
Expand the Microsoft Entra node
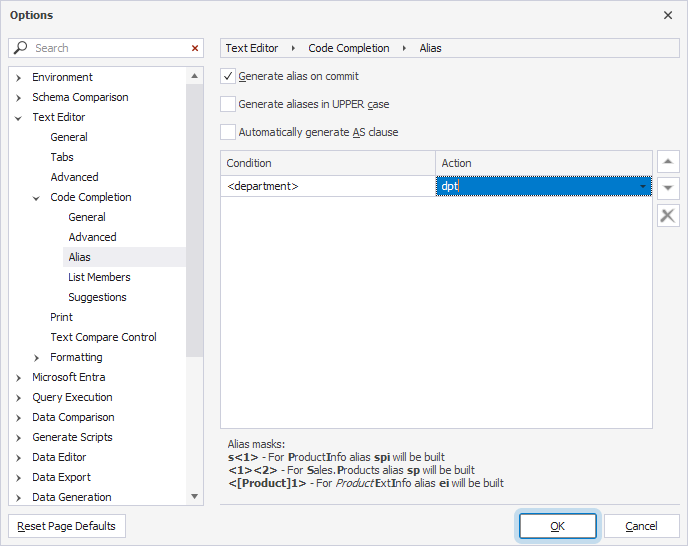click(x=18, y=378)
